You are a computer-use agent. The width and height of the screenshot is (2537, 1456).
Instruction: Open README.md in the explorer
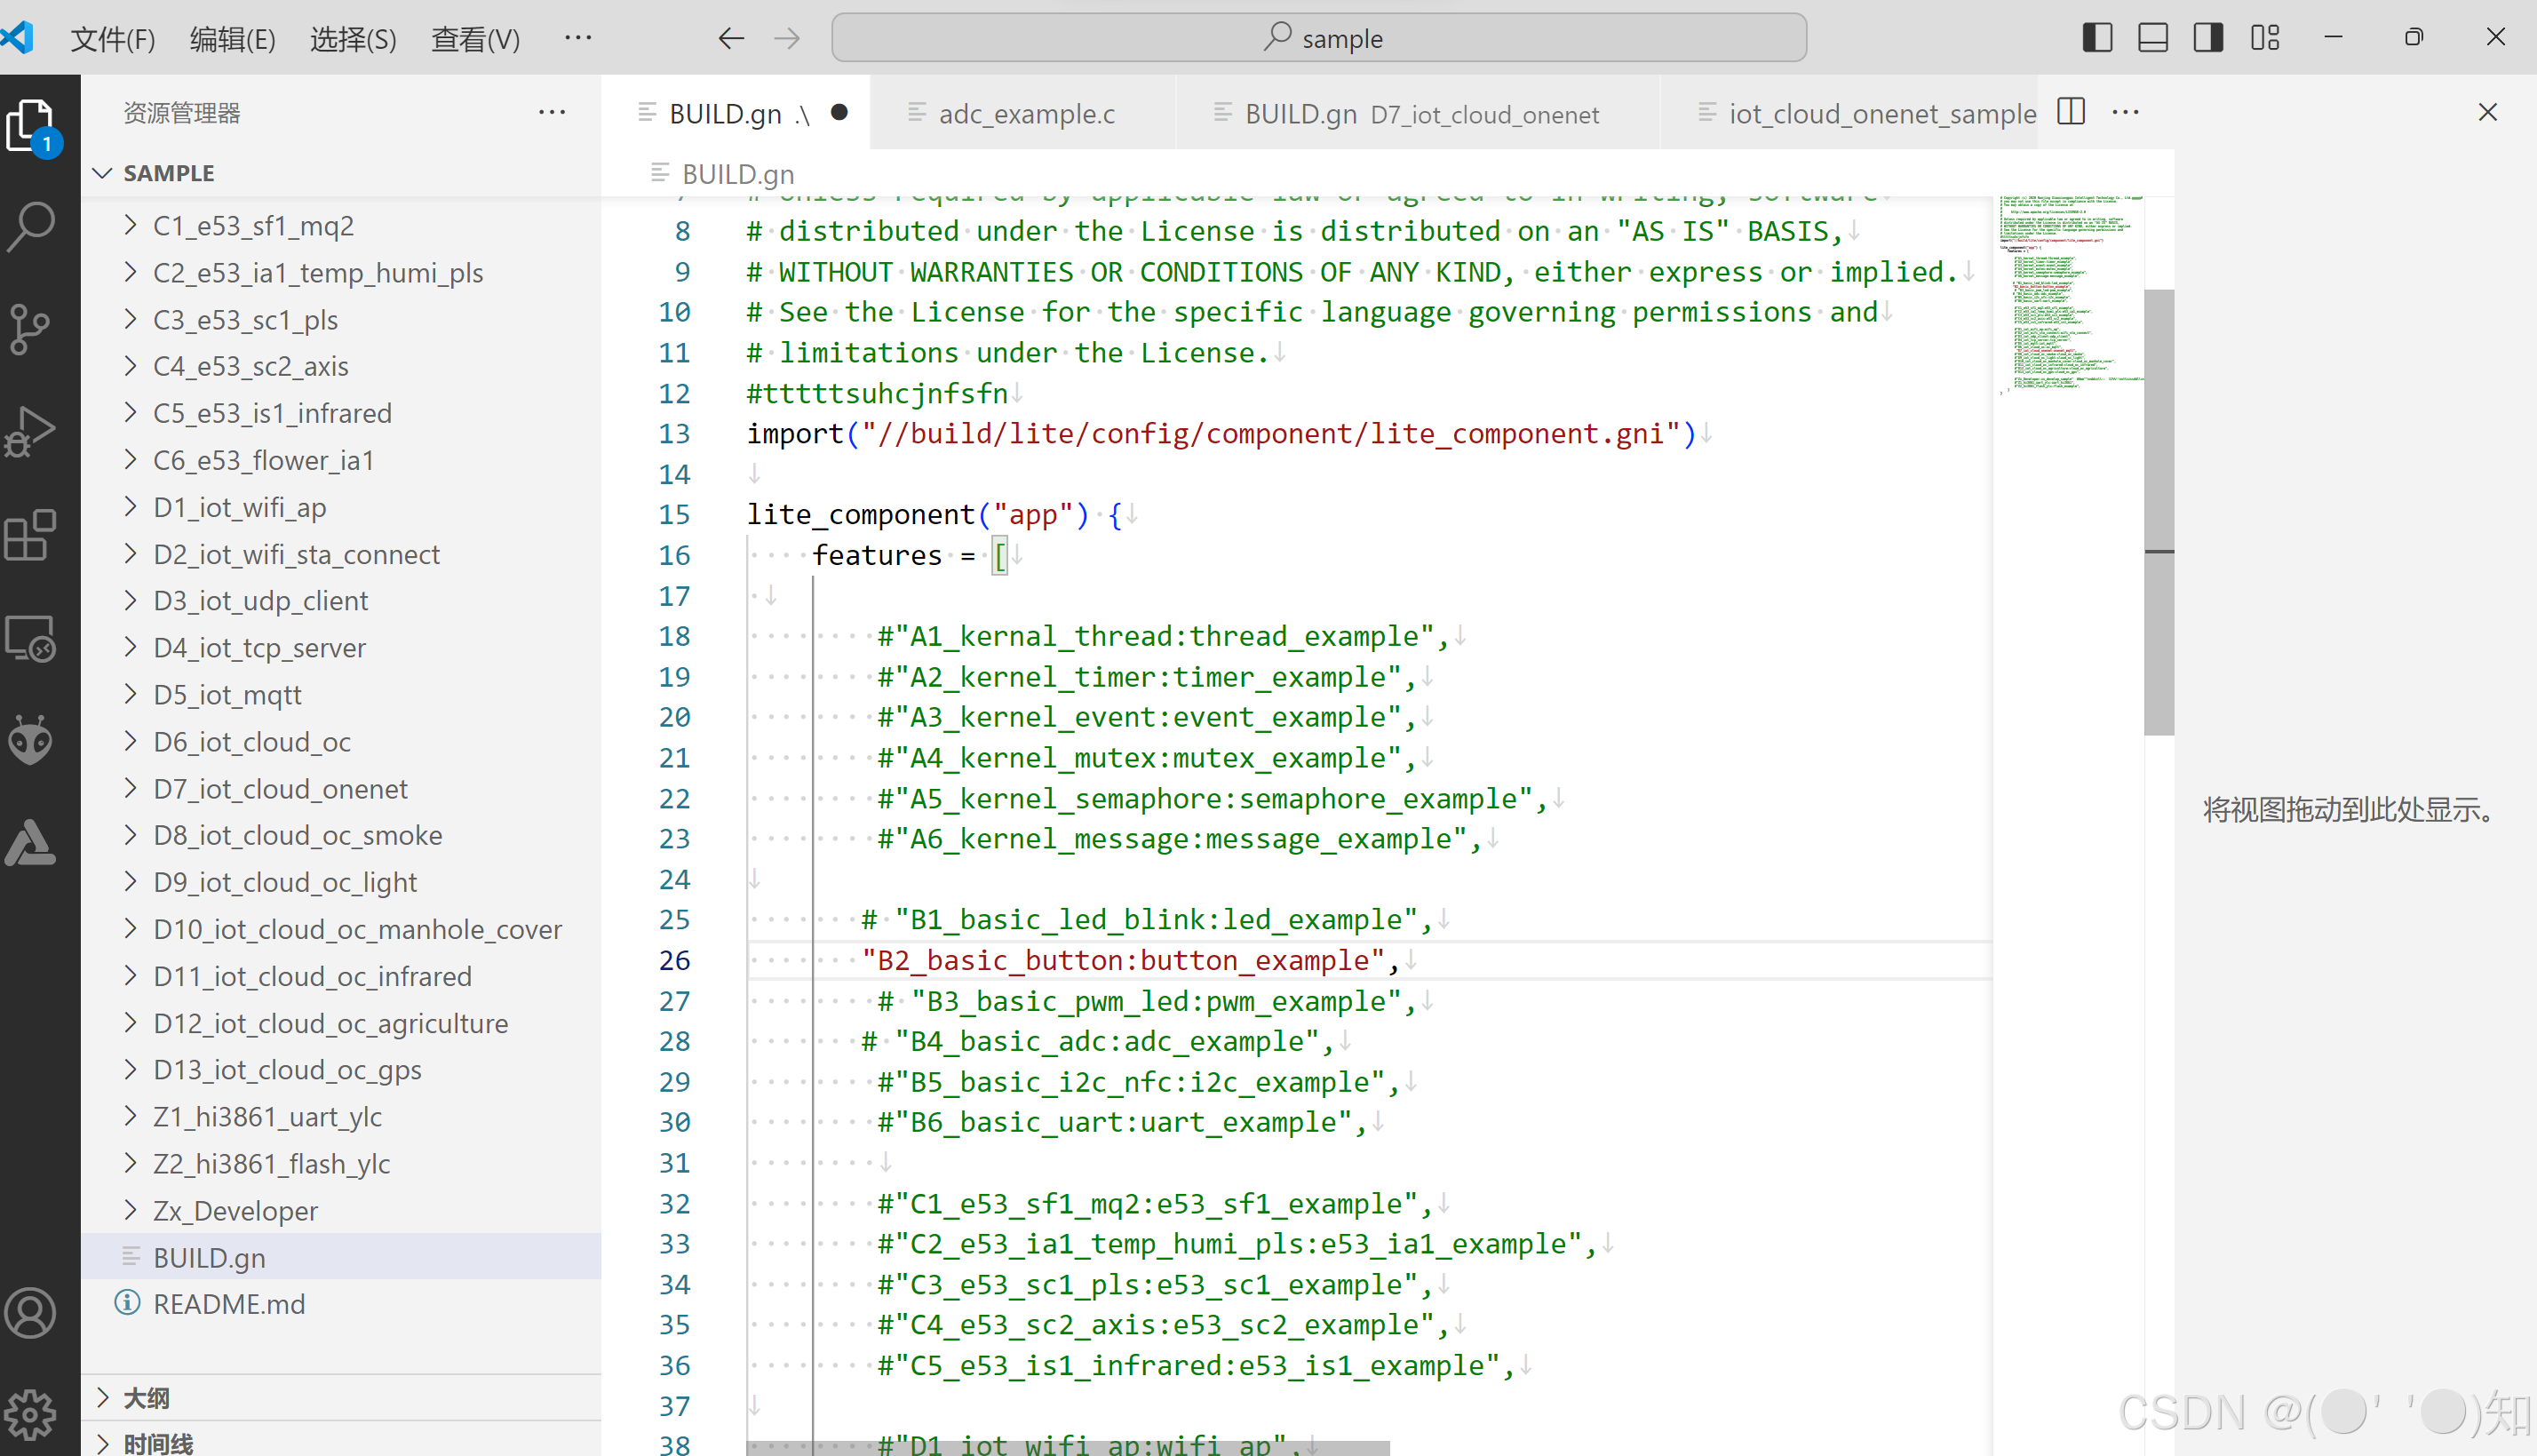click(228, 1304)
